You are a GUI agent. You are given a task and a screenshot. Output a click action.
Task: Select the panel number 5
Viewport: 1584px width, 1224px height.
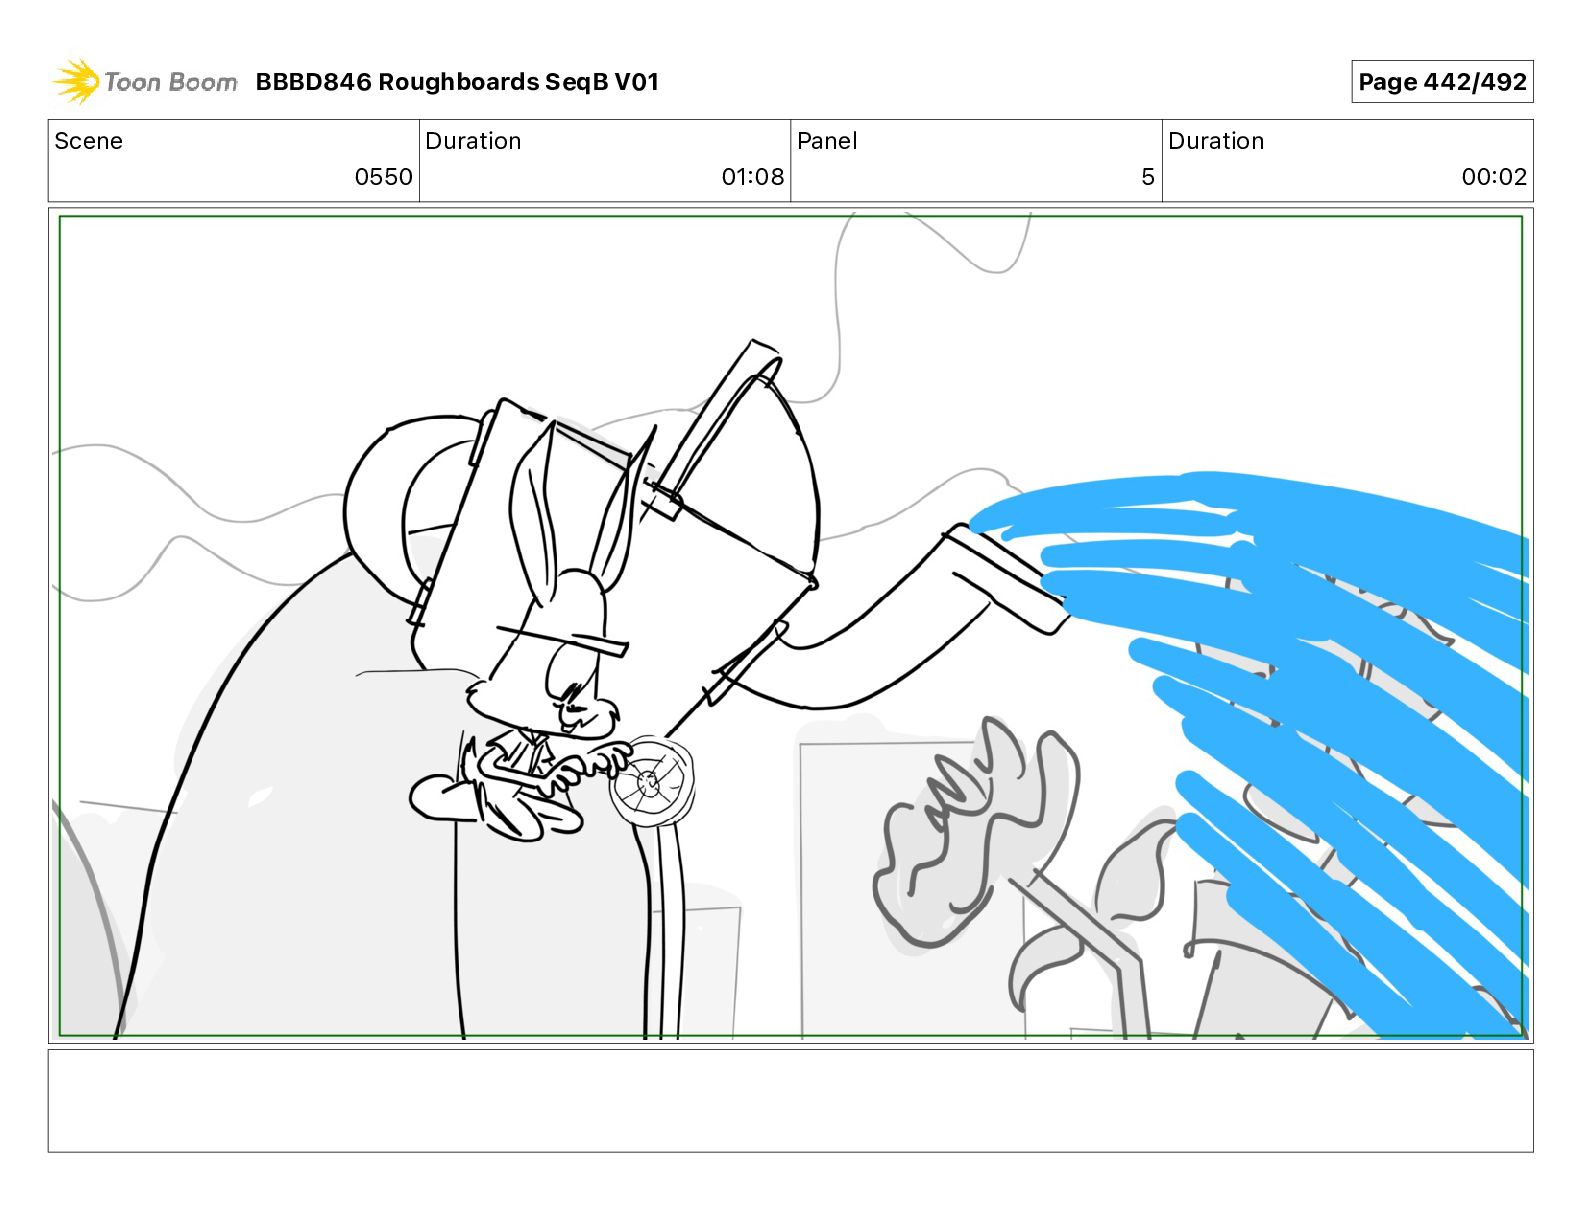click(1148, 177)
